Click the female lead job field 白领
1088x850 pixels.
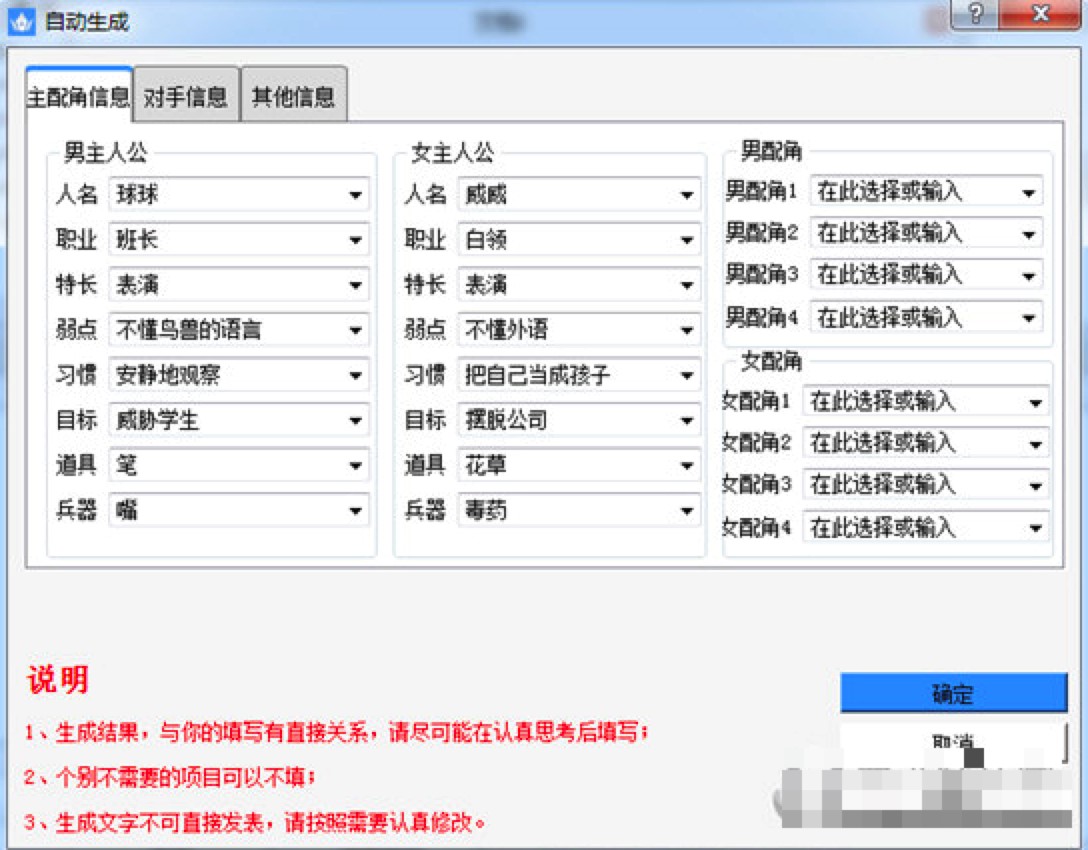[579, 239]
